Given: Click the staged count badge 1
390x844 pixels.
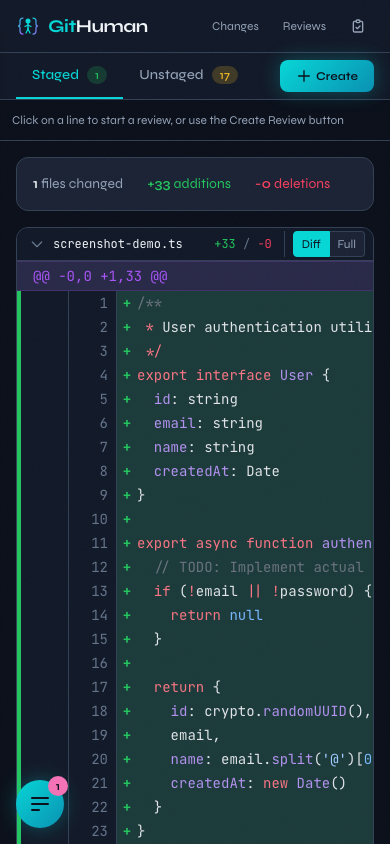Looking at the screenshot, I should (x=97, y=76).
